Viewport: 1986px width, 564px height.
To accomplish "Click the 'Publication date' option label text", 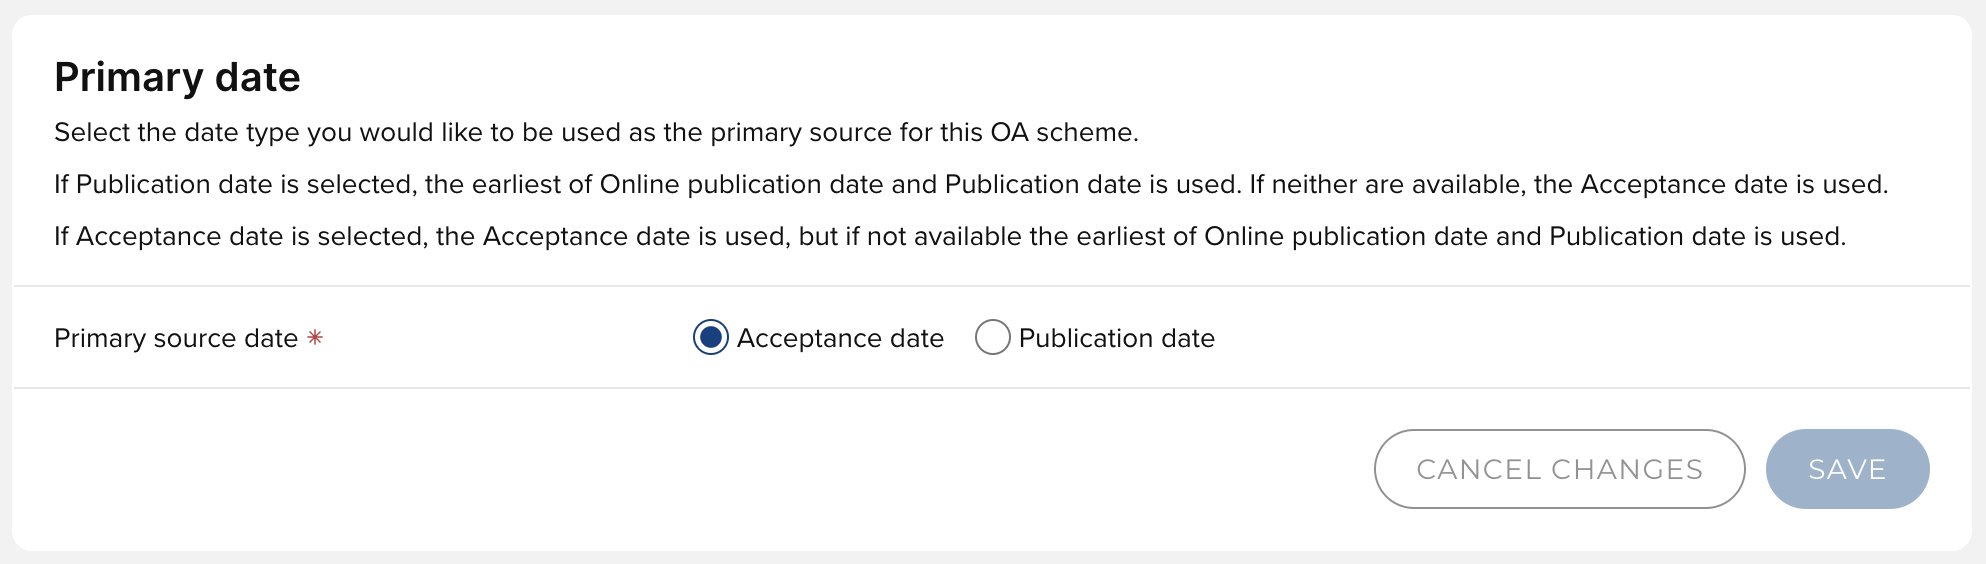I will (1116, 339).
